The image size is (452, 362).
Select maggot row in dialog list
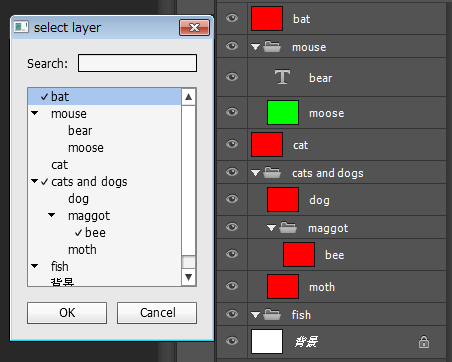click(105, 216)
